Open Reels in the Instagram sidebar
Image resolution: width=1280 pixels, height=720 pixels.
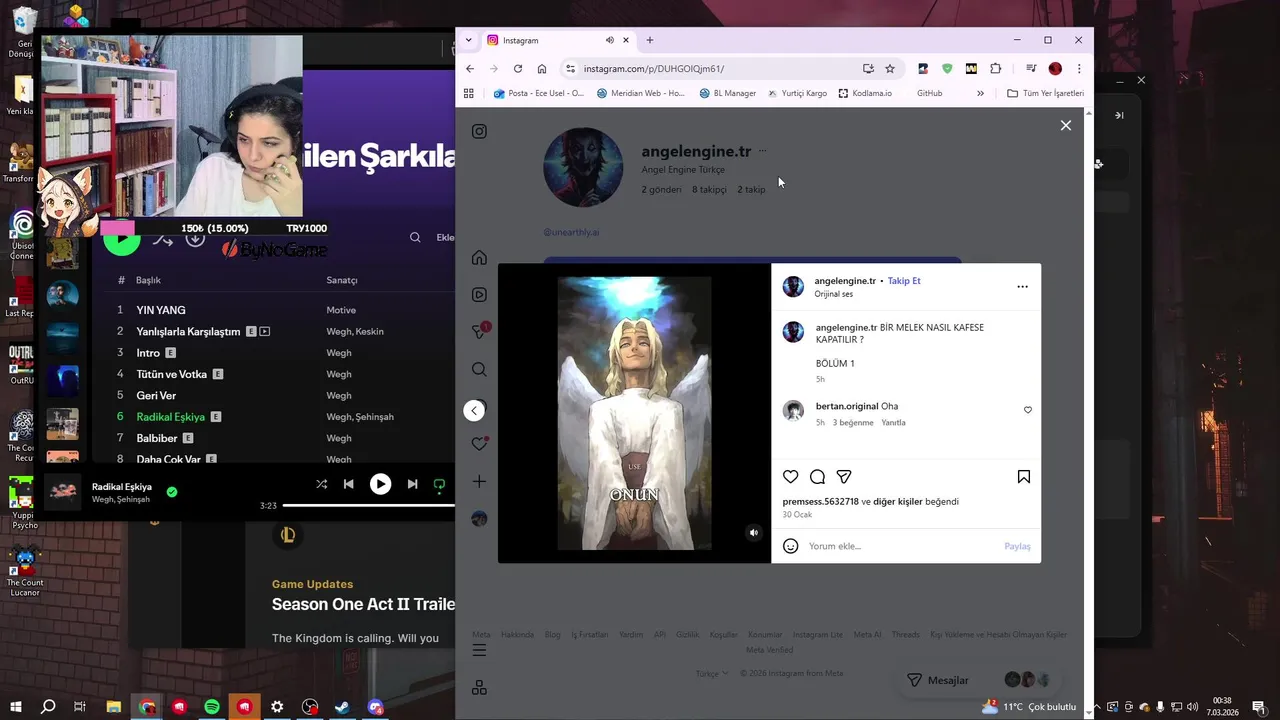(x=479, y=295)
